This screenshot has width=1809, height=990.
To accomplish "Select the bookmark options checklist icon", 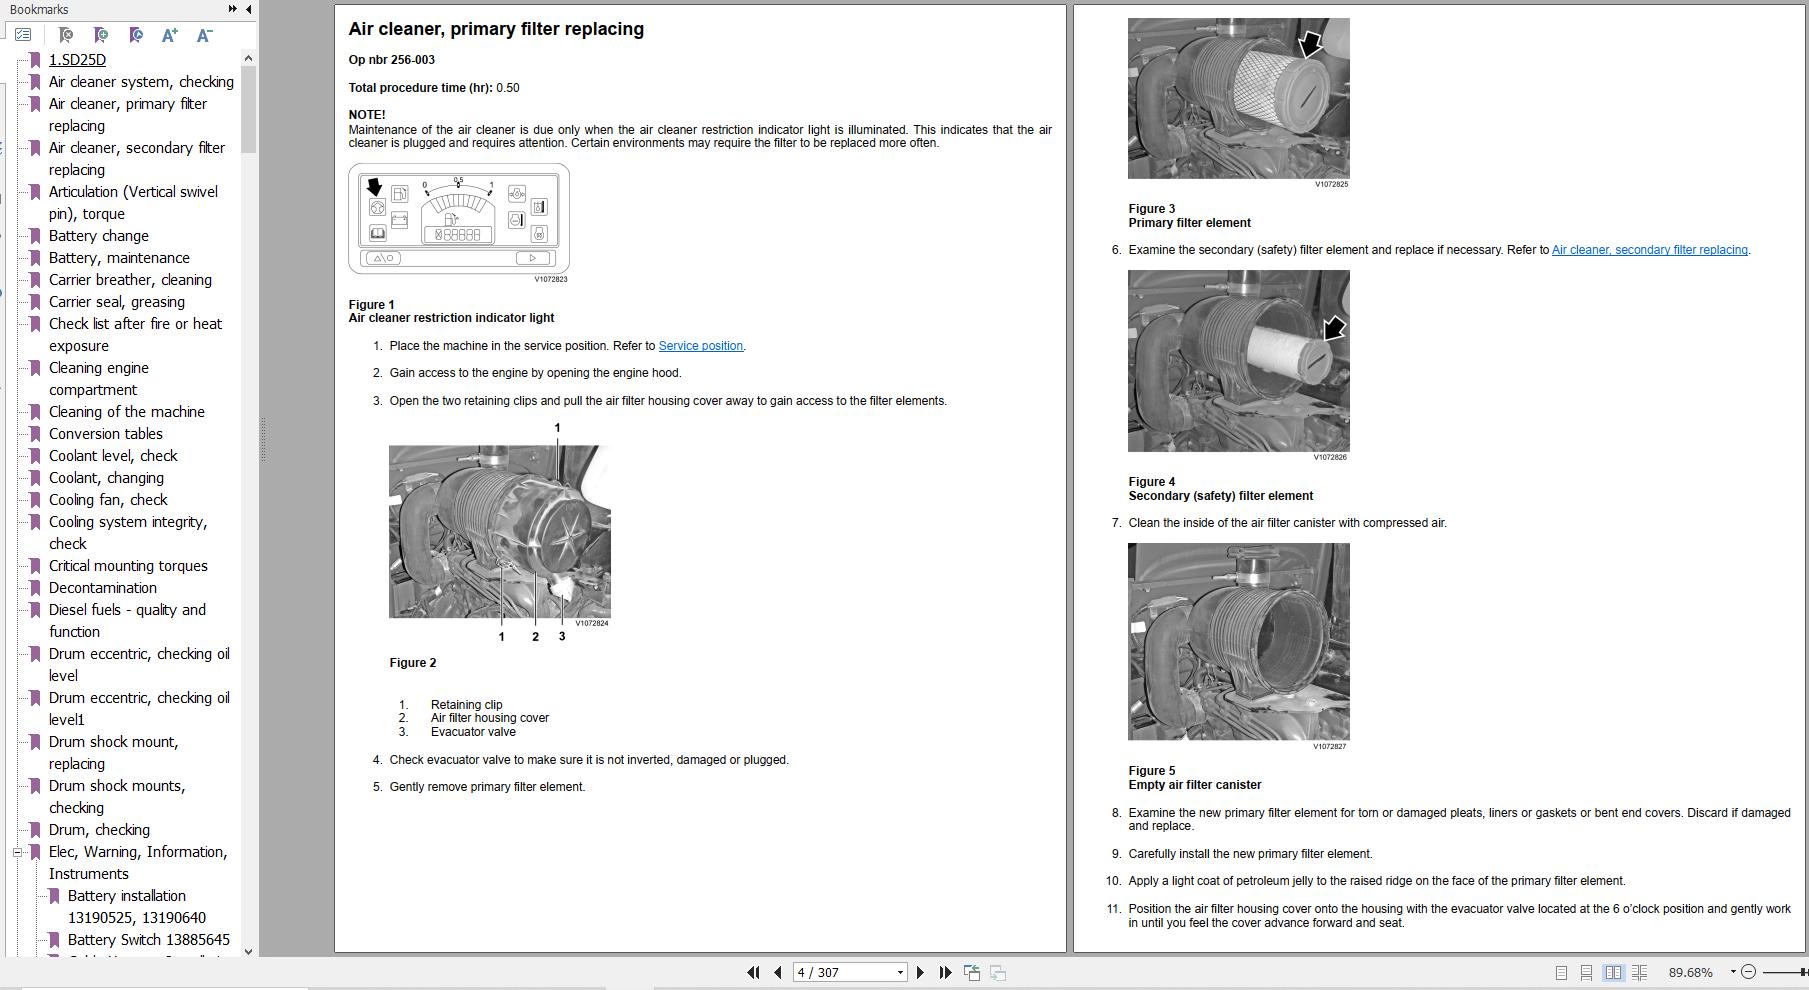I will point(23,35).
